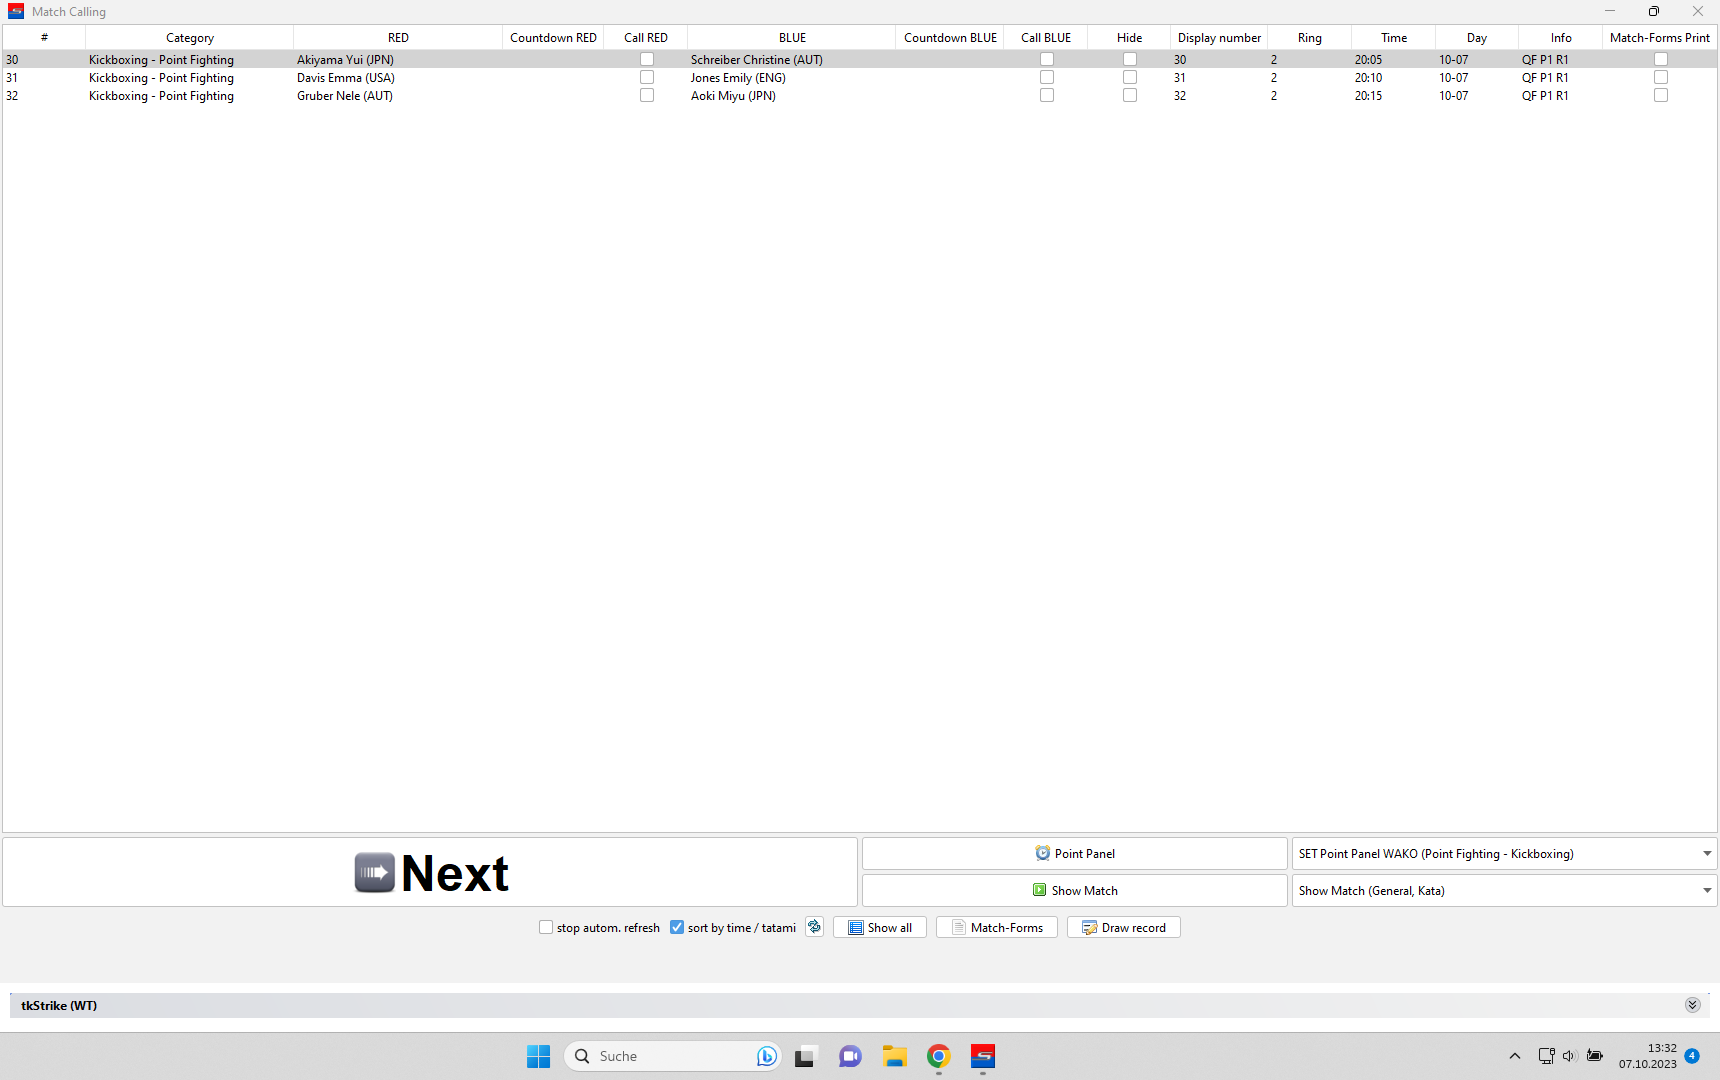Tick Call BLUE for Schreiber Christine
Image resolution: width=1720 pixels, height=1080 pixels.
[1047, 60]
